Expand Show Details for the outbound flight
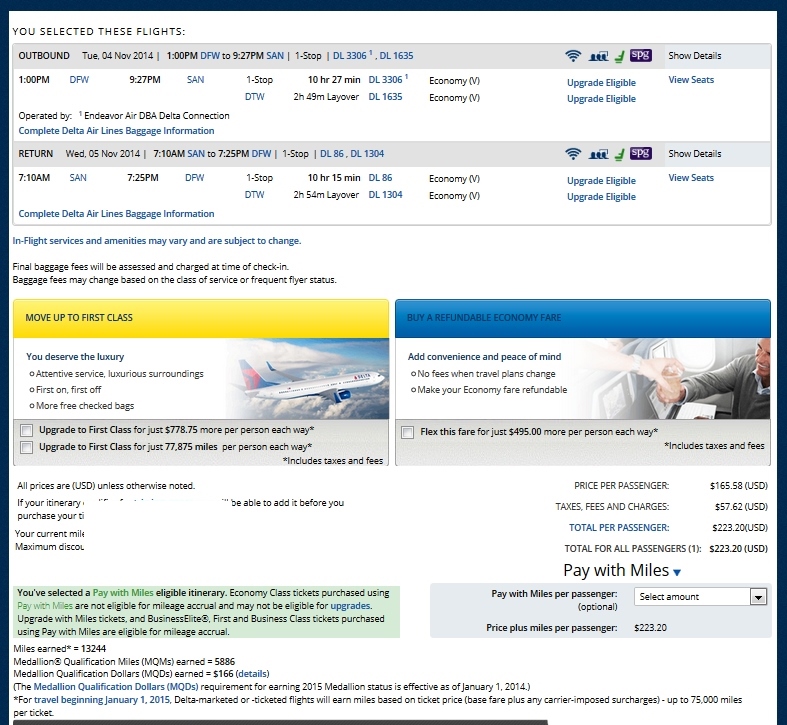 click(x=694, y=56)
